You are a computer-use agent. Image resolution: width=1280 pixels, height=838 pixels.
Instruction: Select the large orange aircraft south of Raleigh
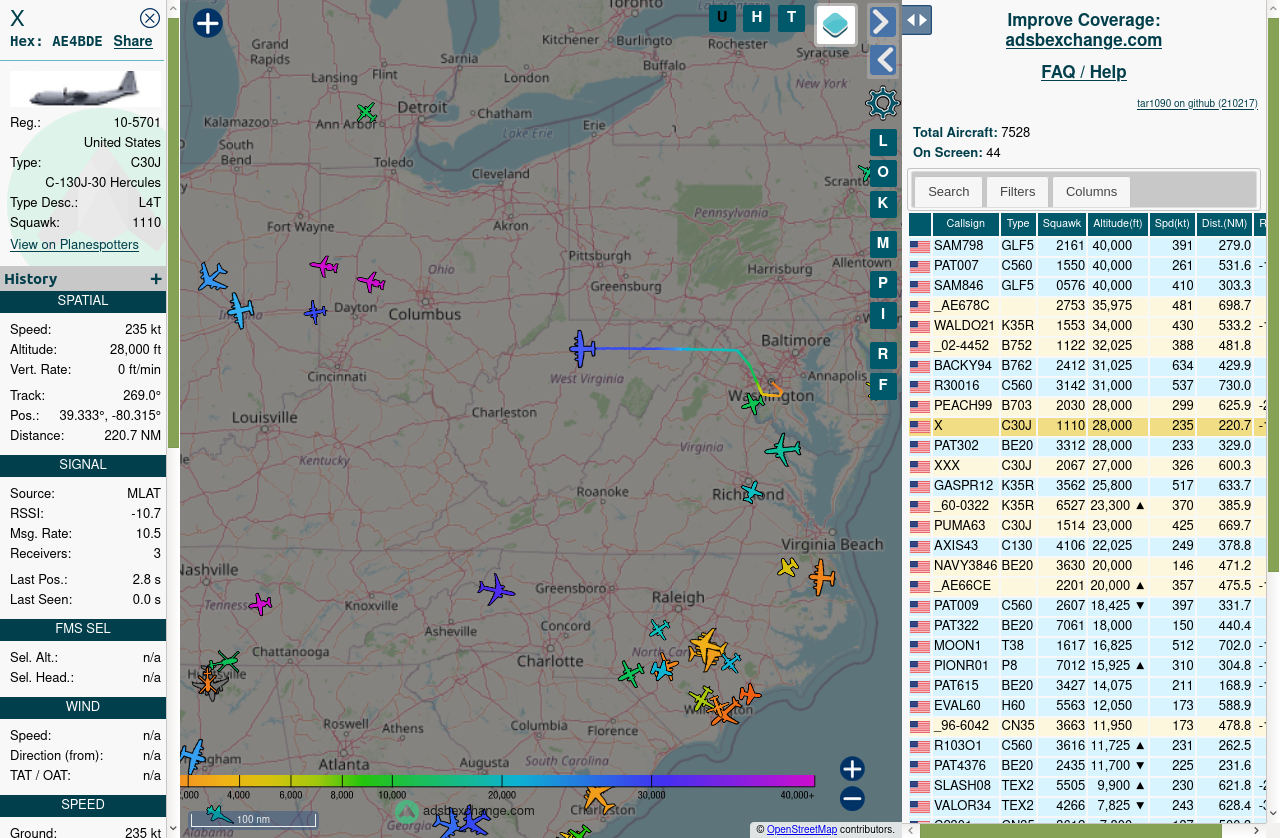click(707, 649)
